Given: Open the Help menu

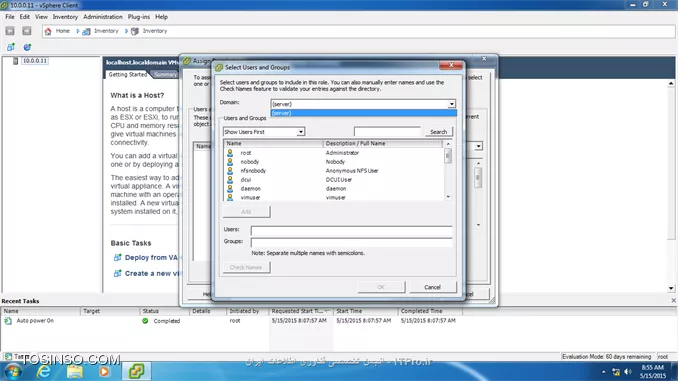Looking at the screenshot, I should tap(161, 17).
